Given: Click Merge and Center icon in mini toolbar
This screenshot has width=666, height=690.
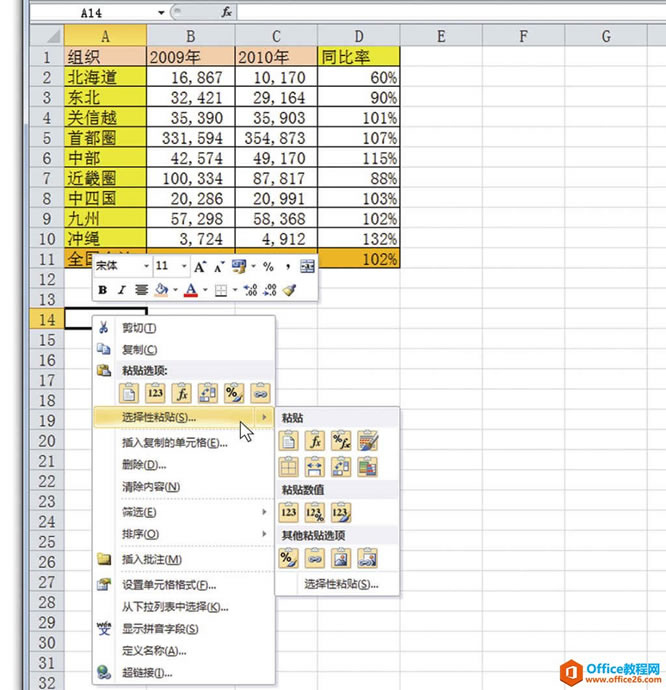Looking at the screenshot, I should 307,266.
